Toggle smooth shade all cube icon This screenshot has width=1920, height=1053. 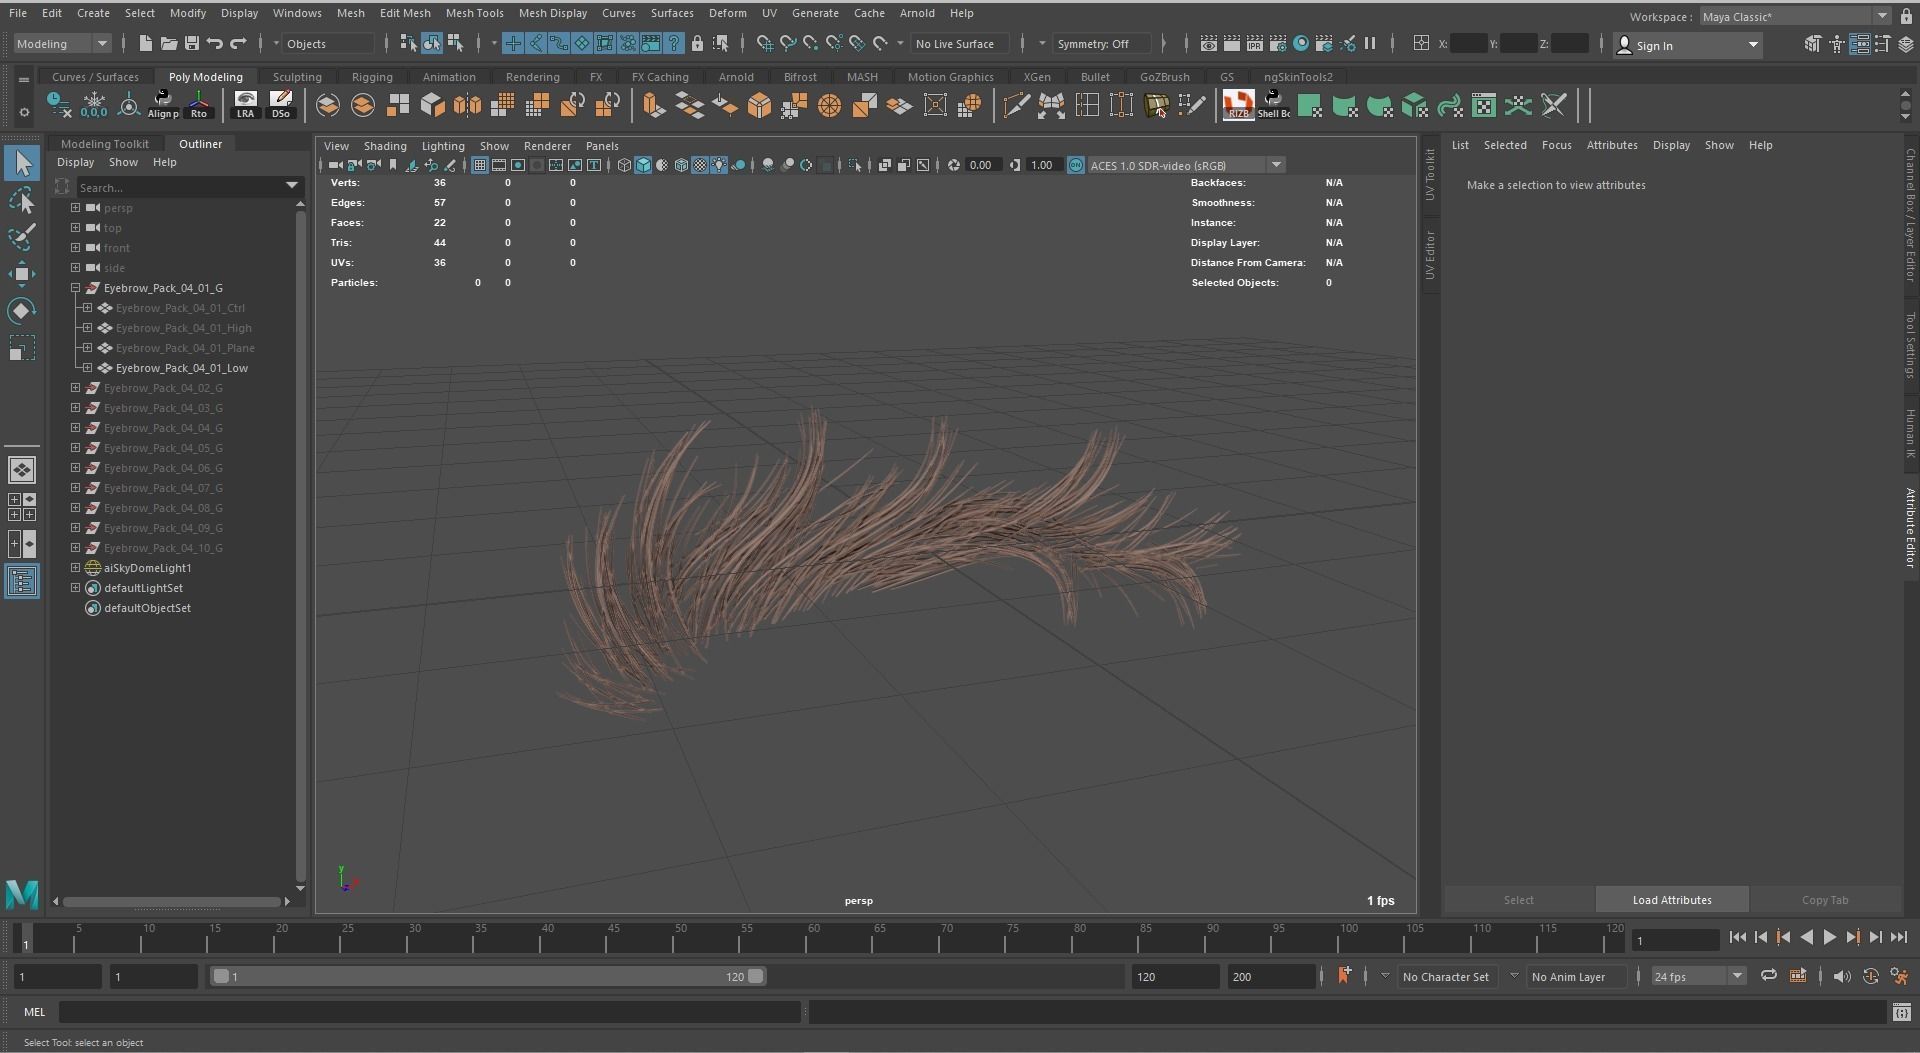pos(643,165)
